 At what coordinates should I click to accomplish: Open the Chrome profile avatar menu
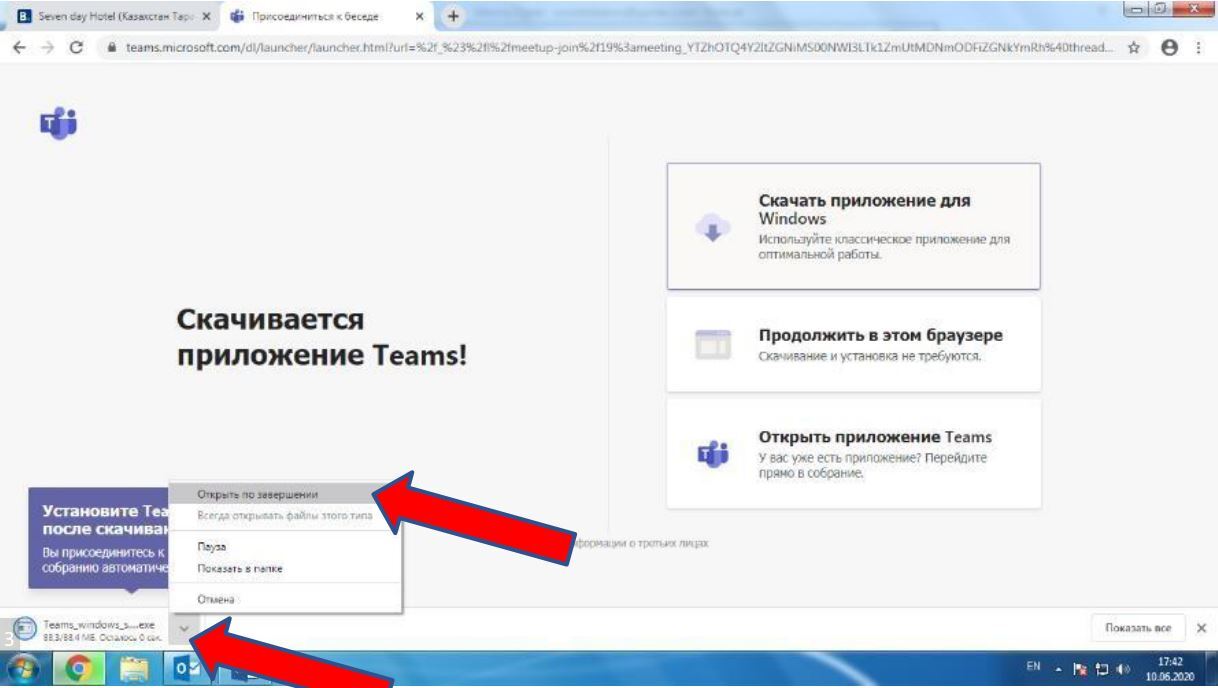(1169, 47)
